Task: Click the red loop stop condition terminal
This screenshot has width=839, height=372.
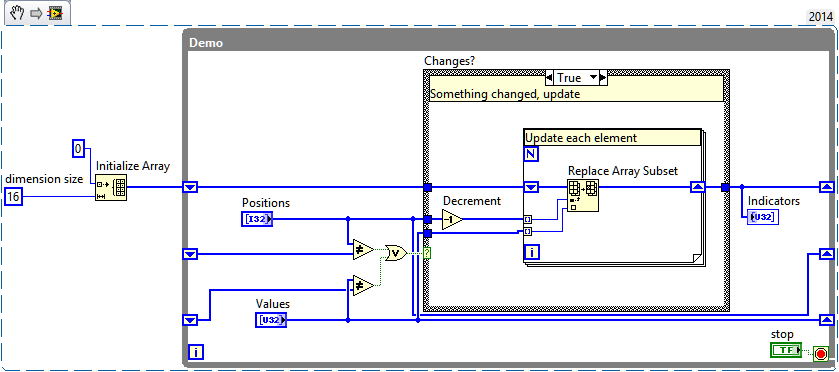Action: [820, 353]
